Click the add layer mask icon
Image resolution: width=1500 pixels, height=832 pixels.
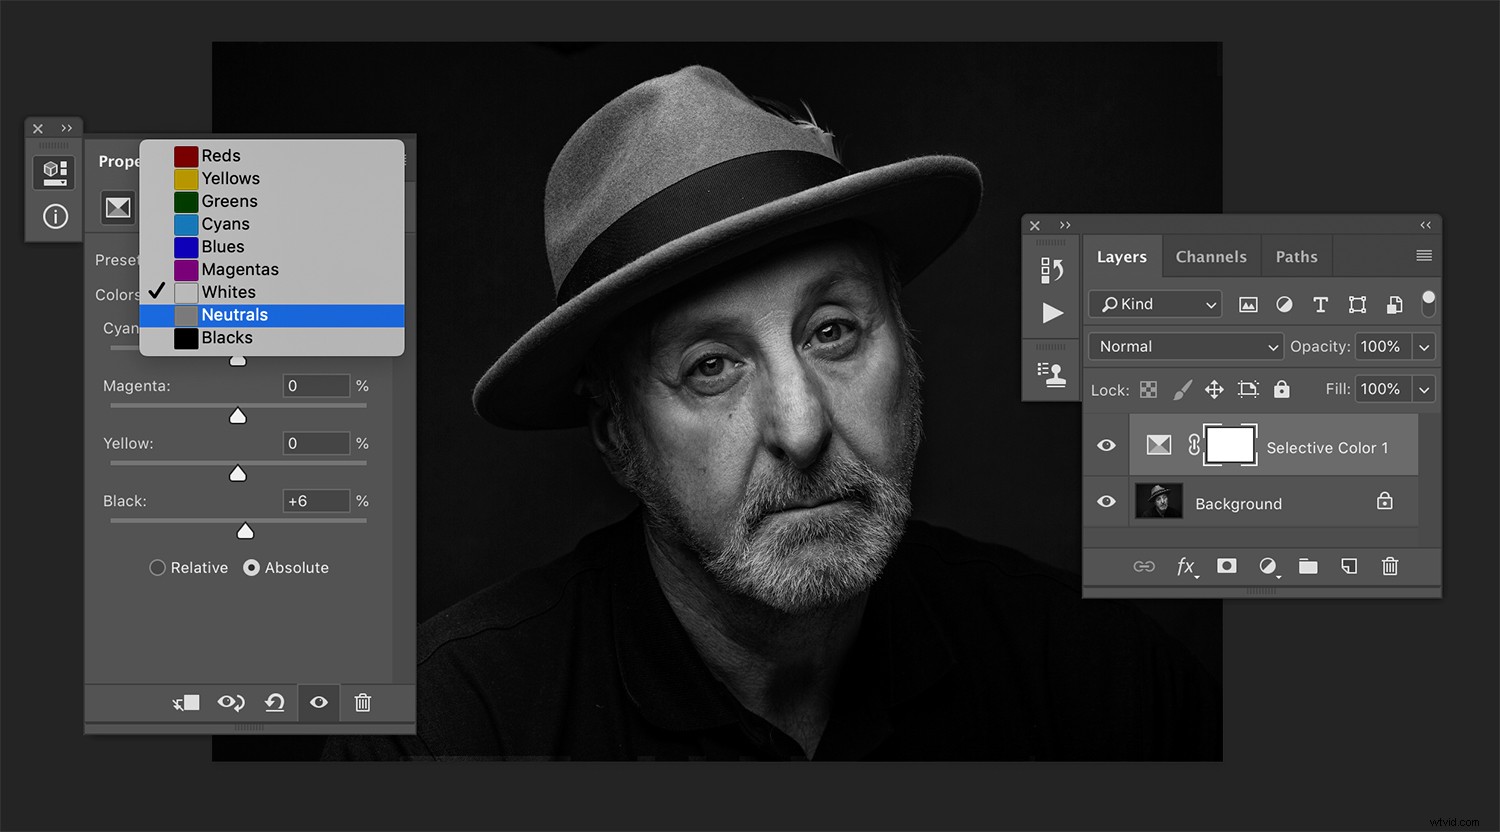[1227, 566]
